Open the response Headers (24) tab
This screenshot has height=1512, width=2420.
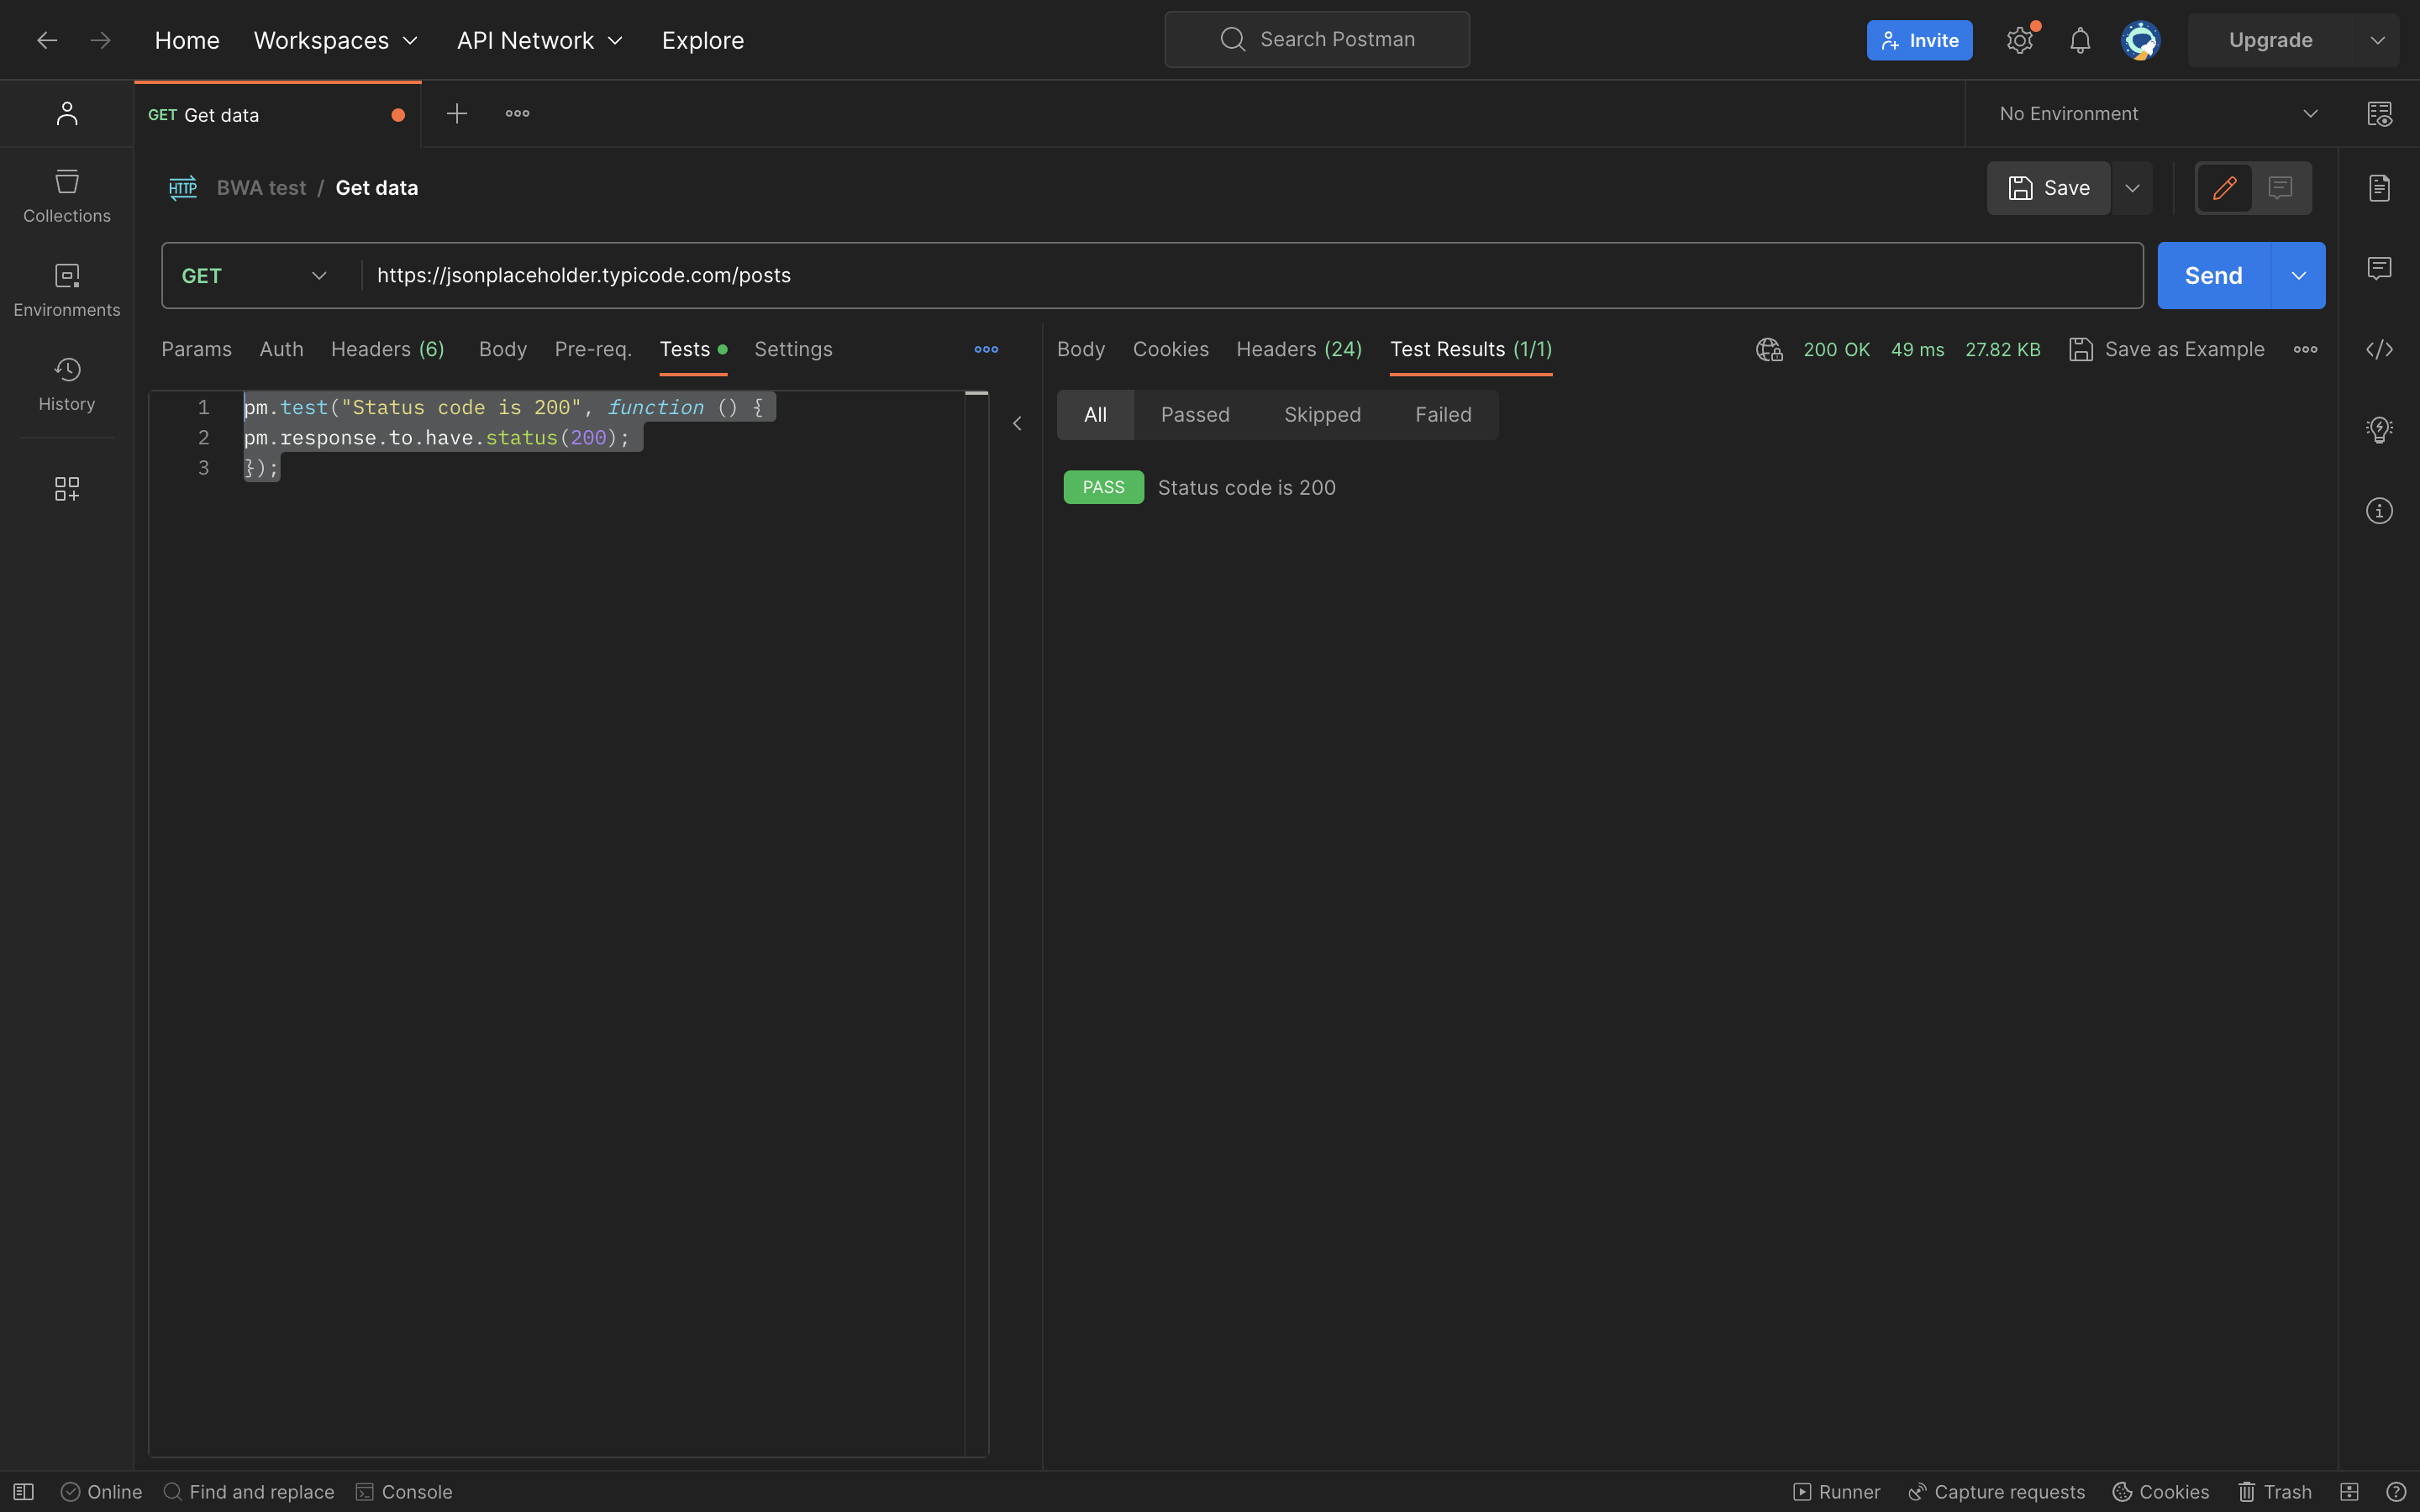pyautogui.click(x=1299, y=349)
